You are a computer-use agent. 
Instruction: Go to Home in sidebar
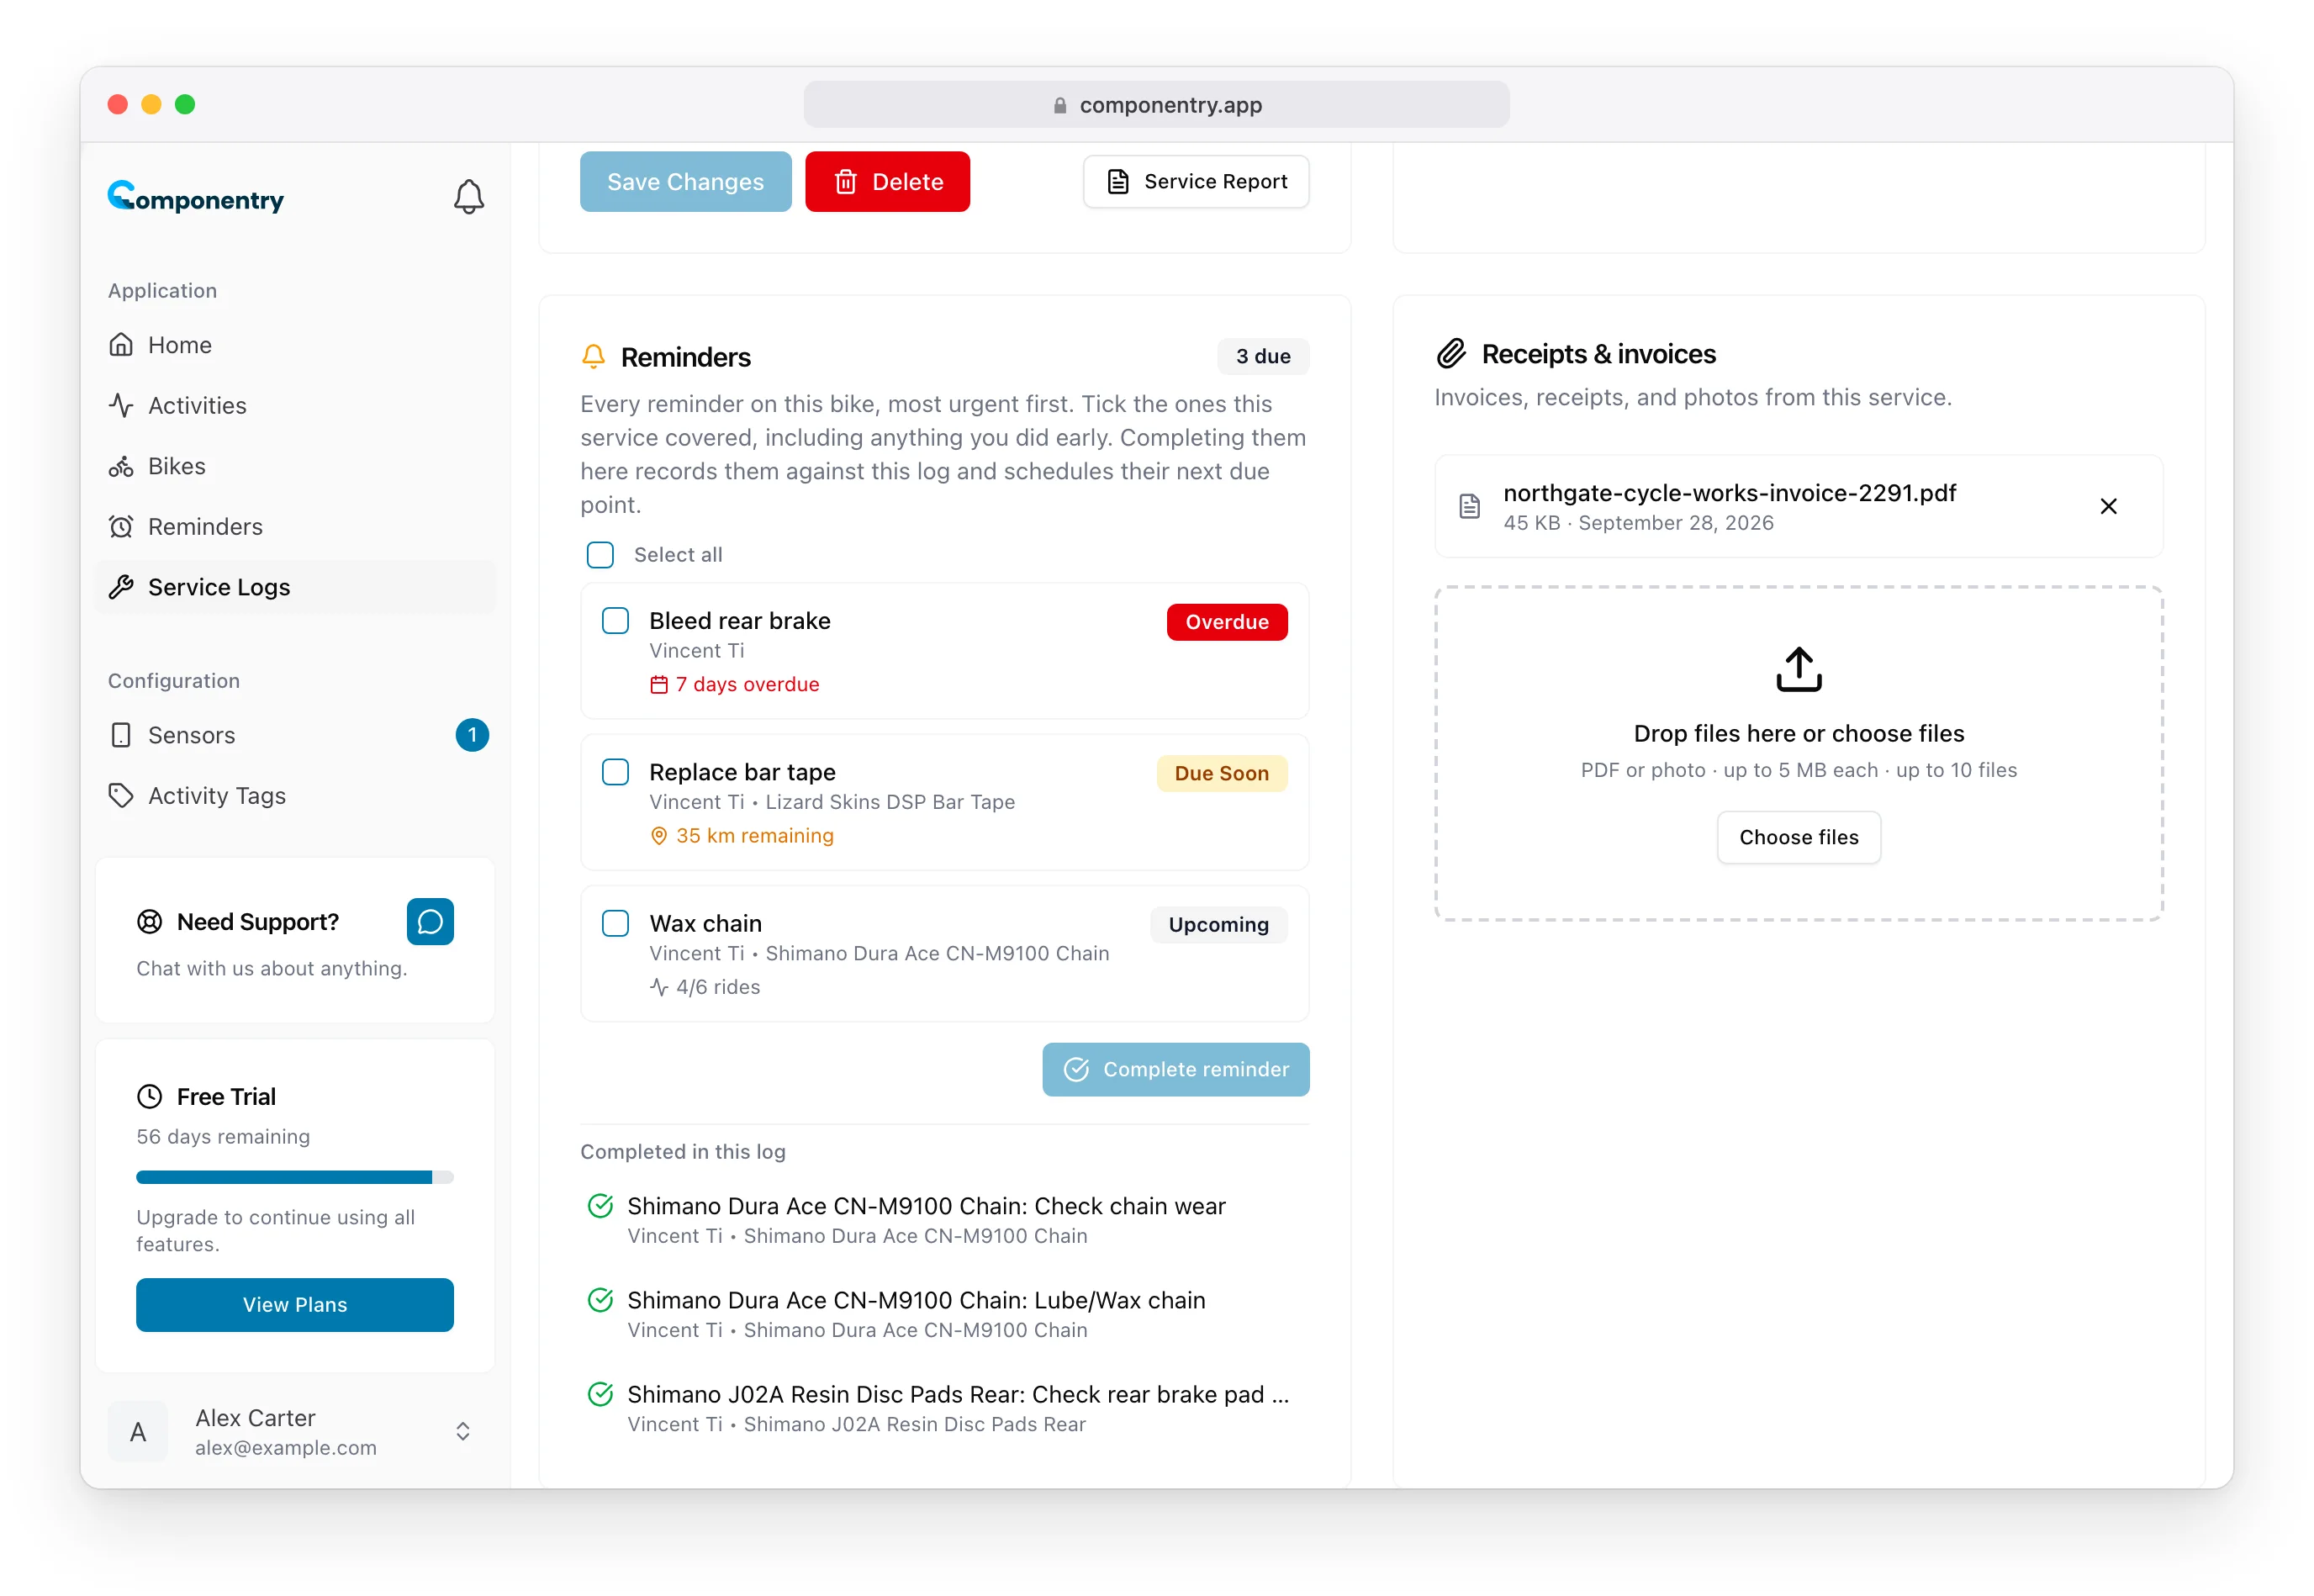click(x=296, y=345)
